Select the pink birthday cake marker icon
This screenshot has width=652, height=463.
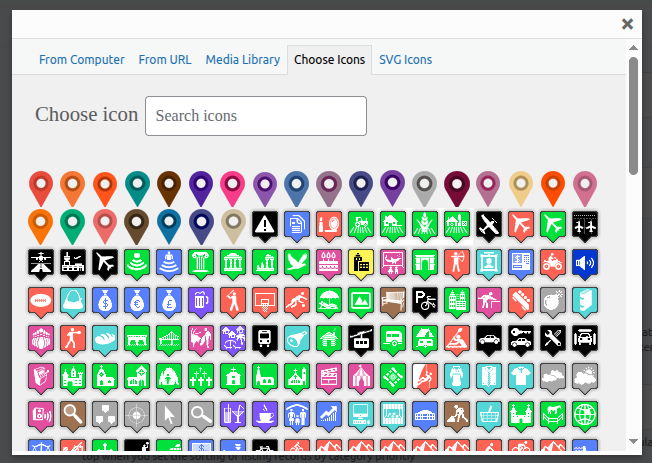[x=328, y=265]
